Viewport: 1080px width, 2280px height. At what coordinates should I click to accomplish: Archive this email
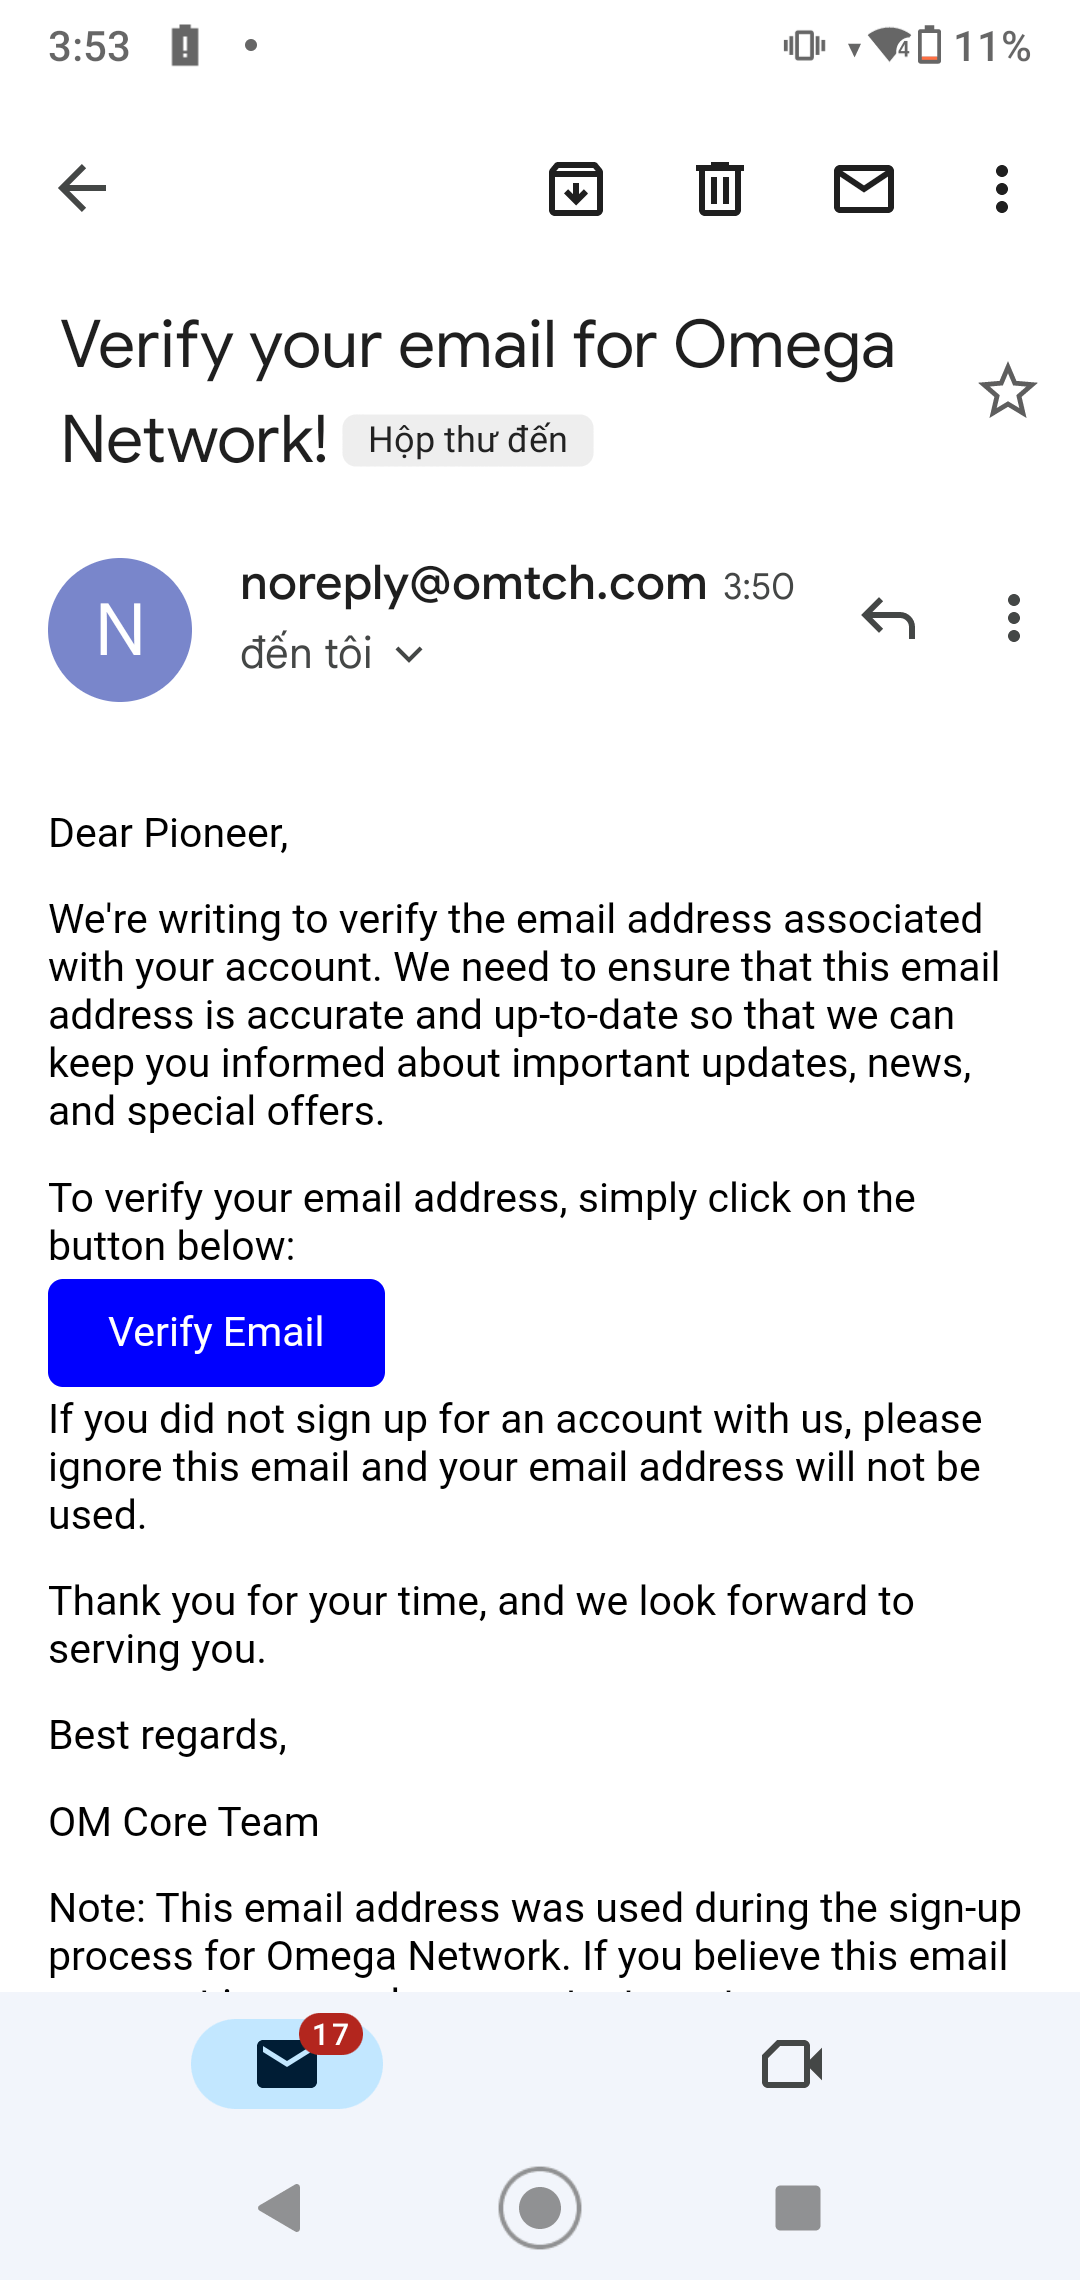click(576, 188)
